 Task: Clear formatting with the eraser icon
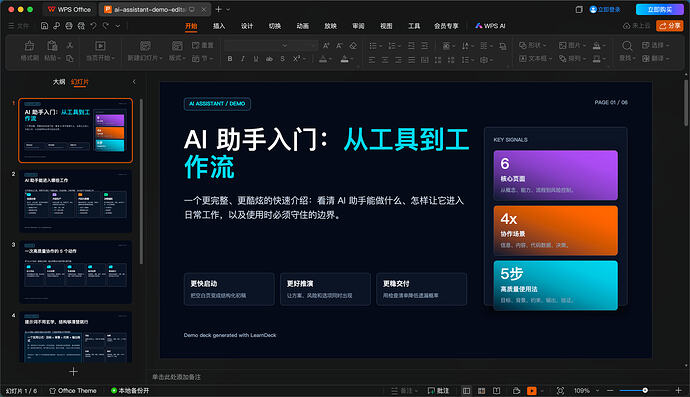(353, 45)
